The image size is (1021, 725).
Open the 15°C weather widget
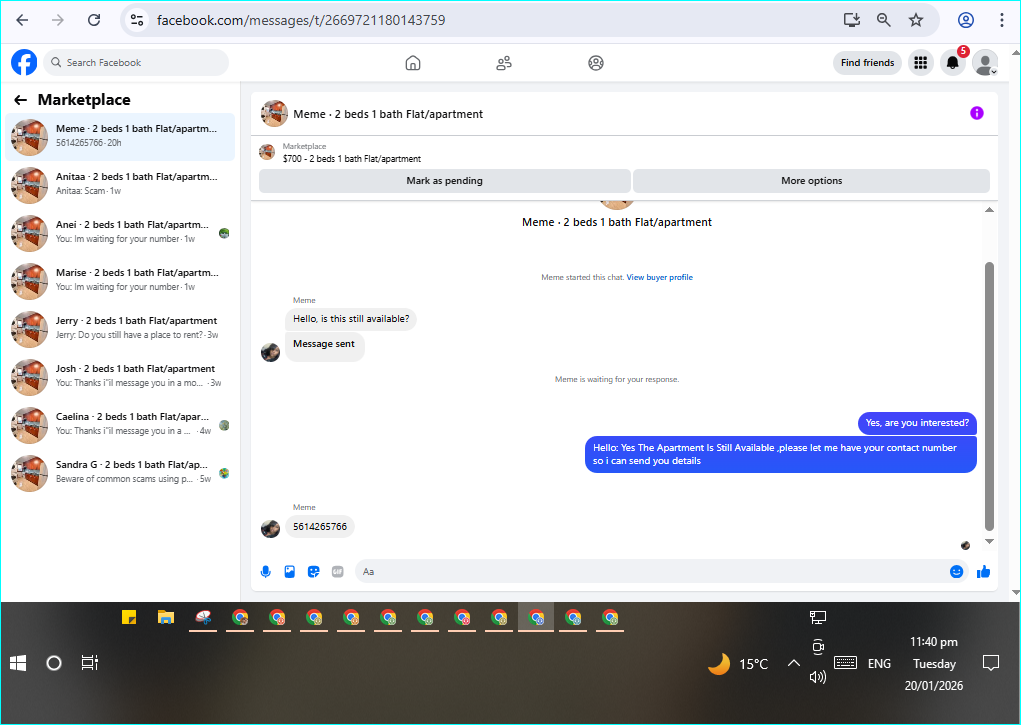click(738, 664)
